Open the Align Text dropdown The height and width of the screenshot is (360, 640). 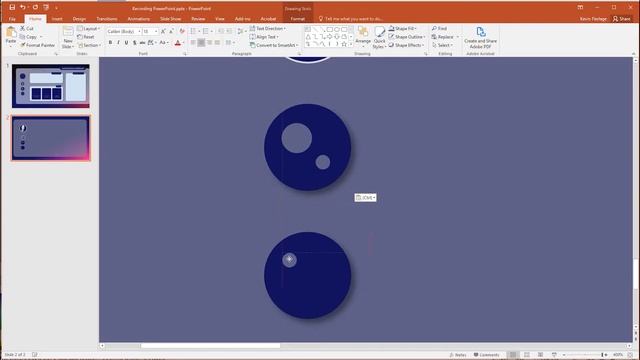(264, 37)
